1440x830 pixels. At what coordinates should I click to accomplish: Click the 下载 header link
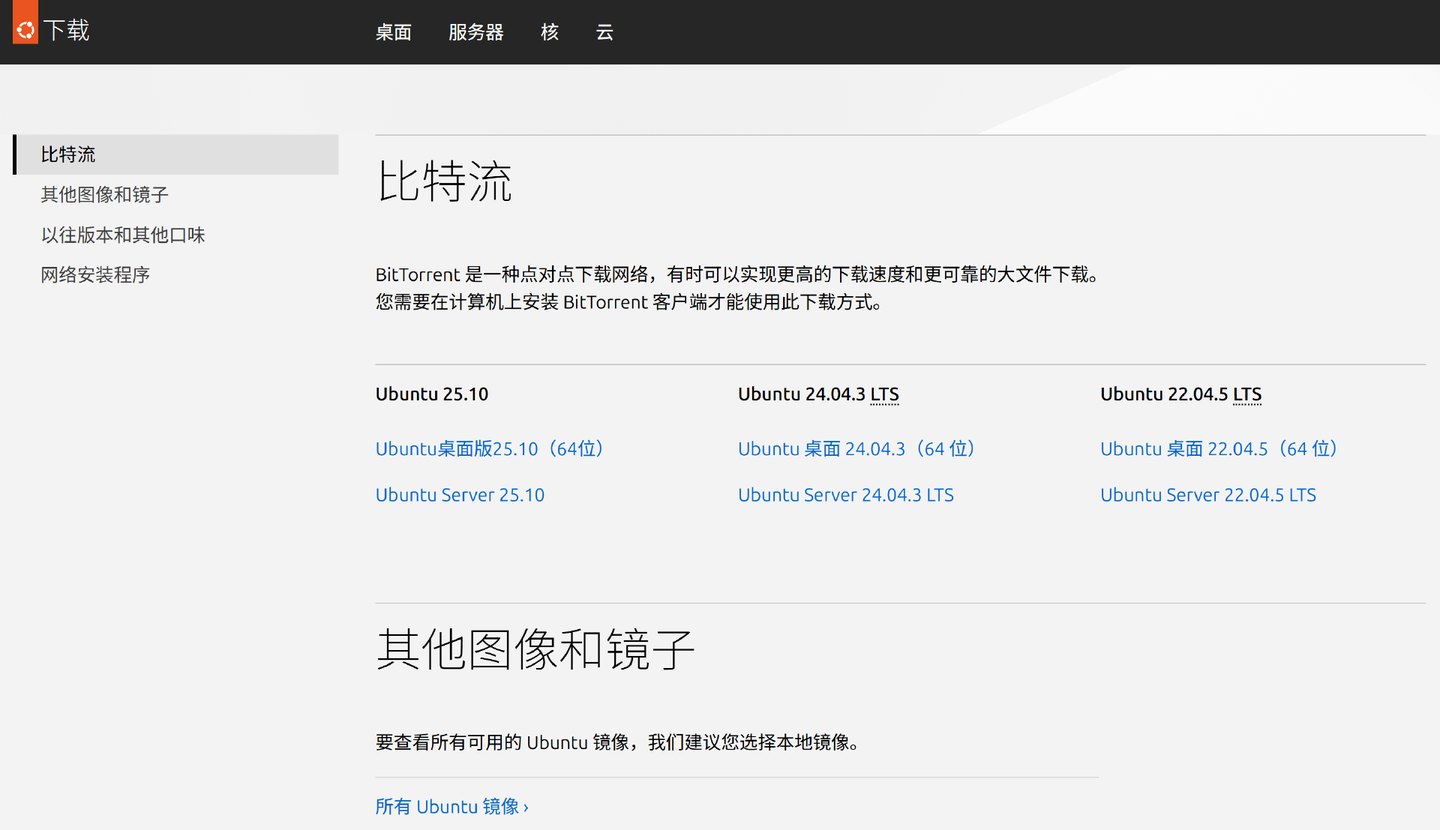71,30
